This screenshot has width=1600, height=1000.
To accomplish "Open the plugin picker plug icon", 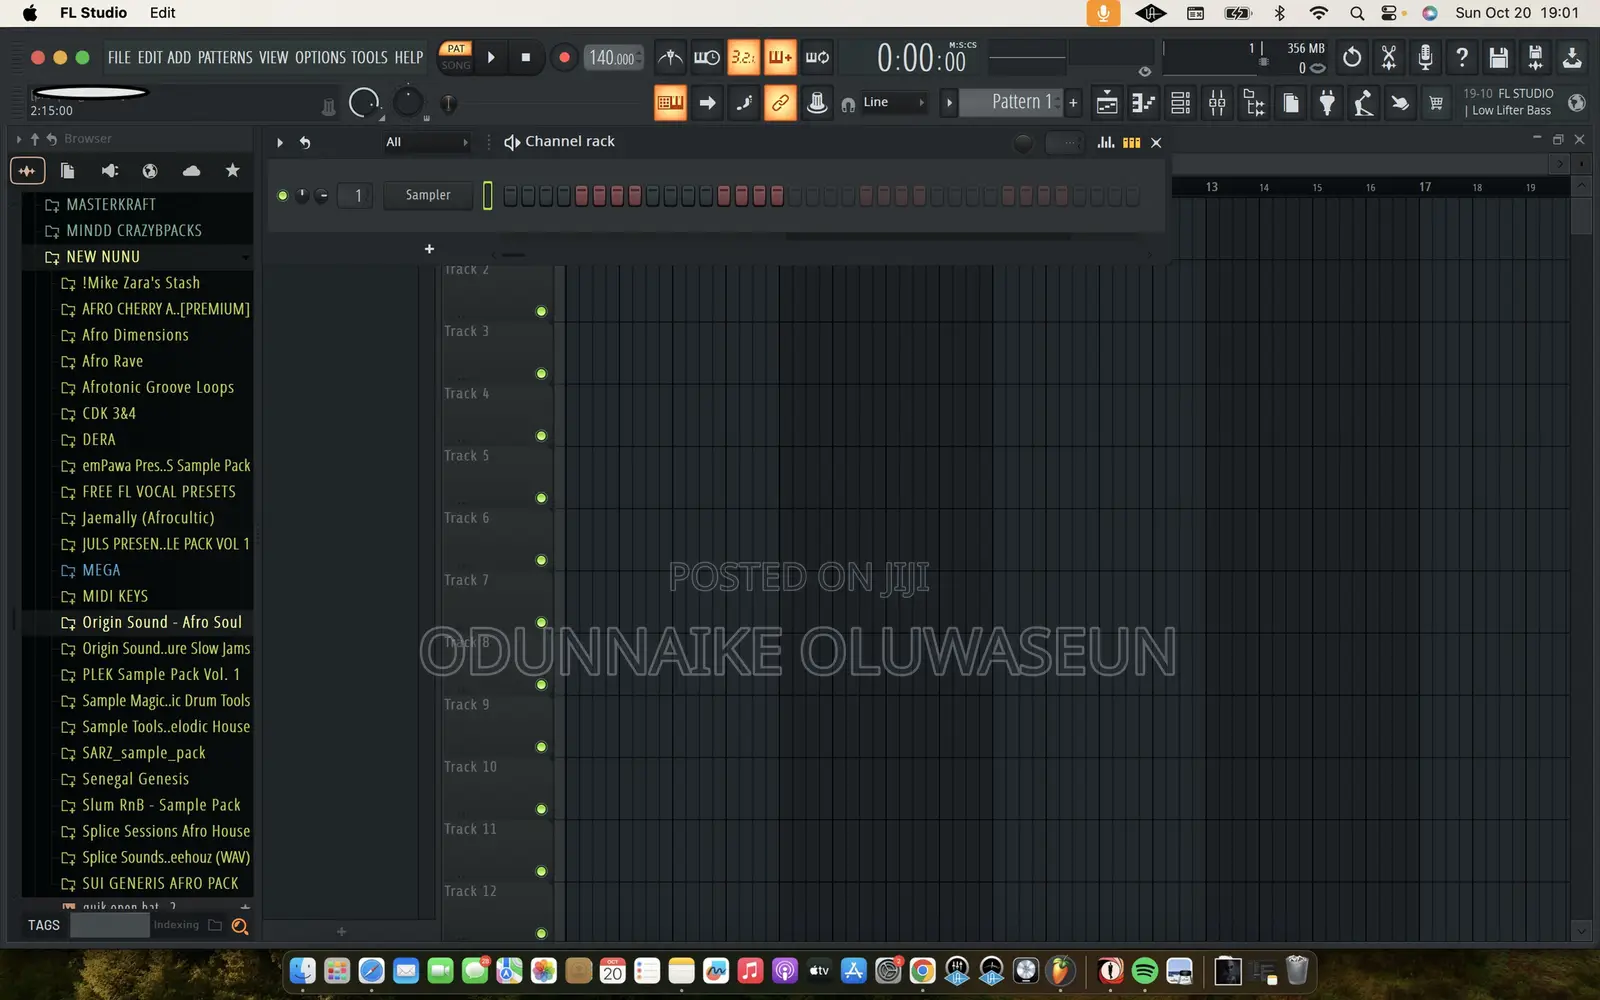I will pos(1327,102).
